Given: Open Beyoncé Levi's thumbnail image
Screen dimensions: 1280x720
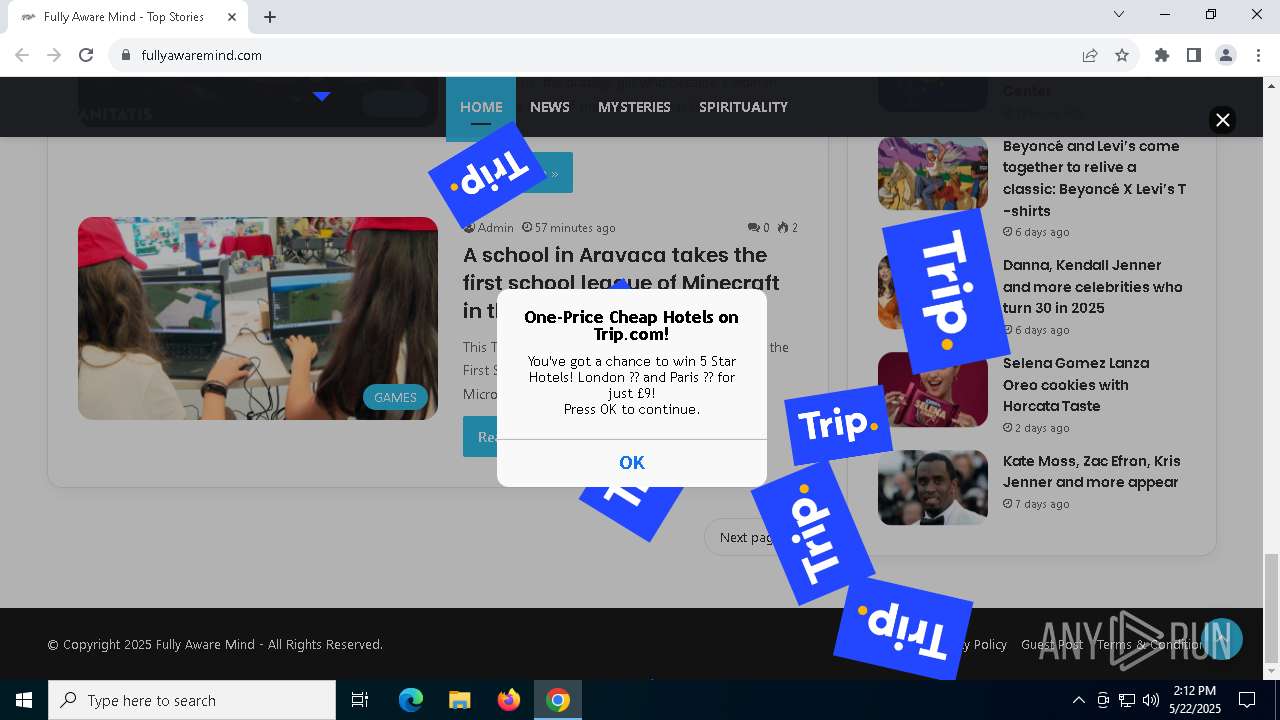Looking at the screenshot, I should (933, 173).
